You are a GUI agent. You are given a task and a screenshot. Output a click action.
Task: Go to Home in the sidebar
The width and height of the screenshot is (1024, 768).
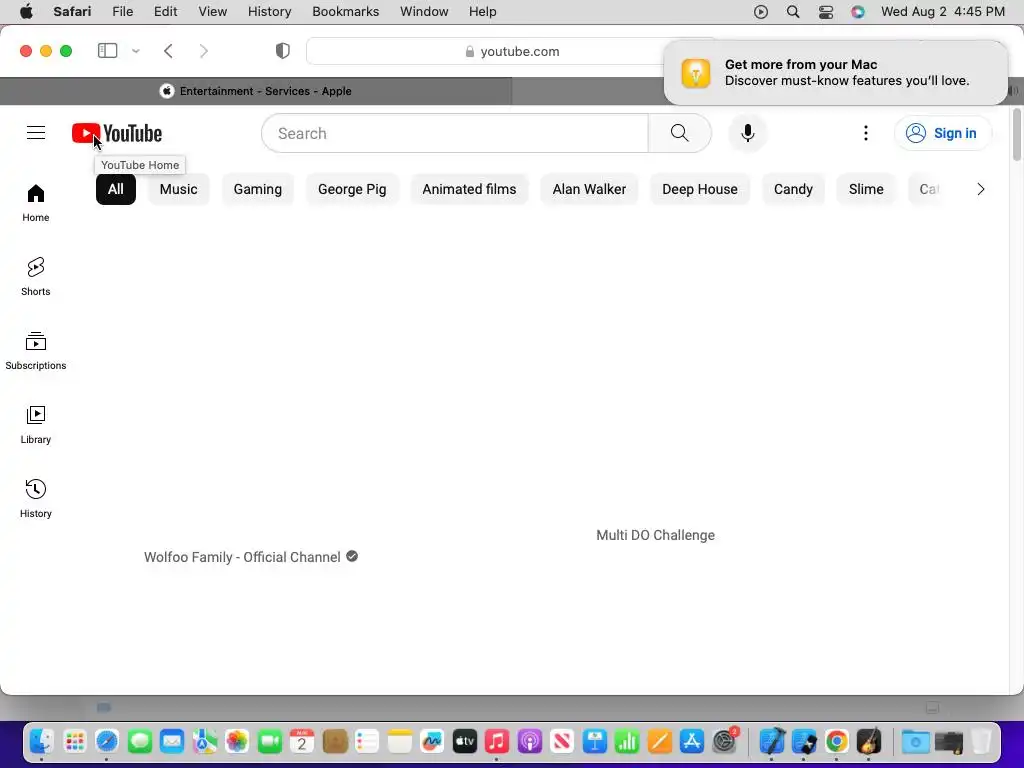[36, 203]
